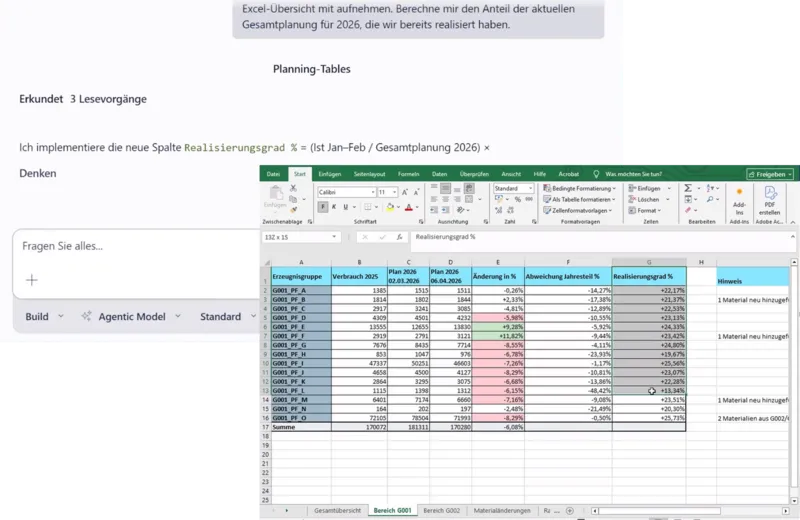Click the Freigeben share button
The width and height of the screenshot is (800, 520).
(x=770, y=174)
